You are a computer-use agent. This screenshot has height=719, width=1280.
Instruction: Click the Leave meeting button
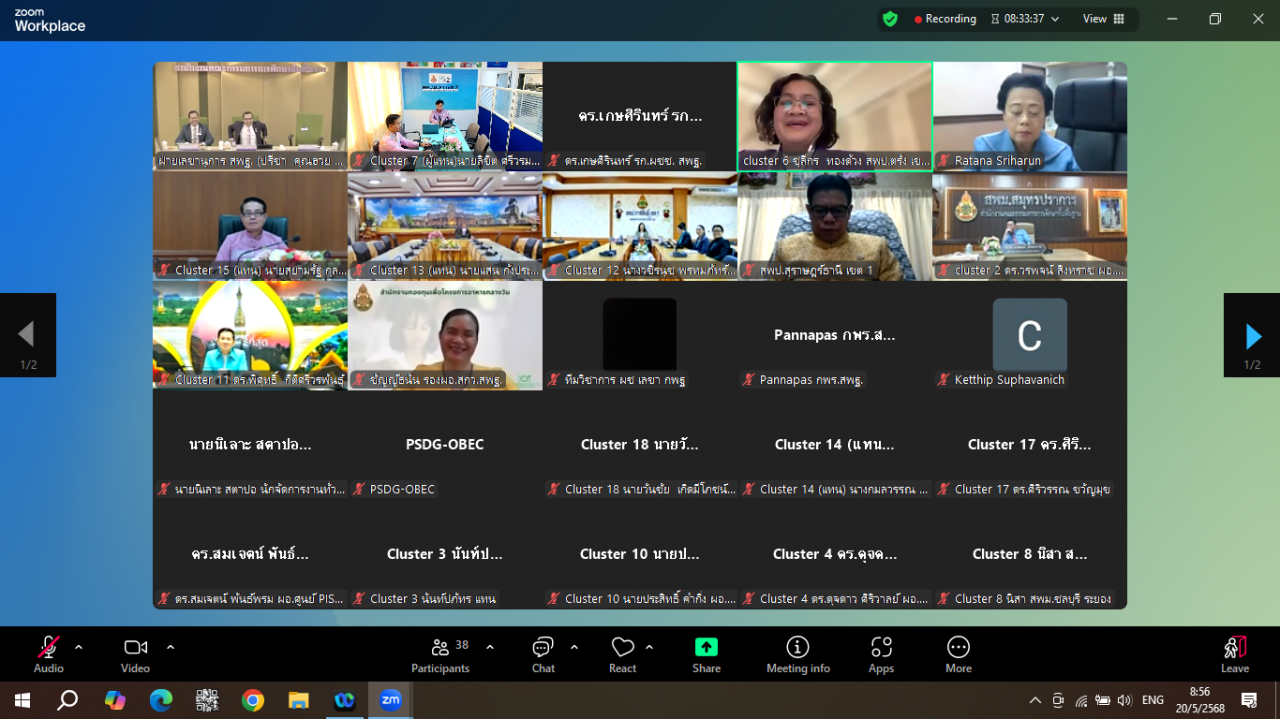pyautogui.click(x=1235, y=654)
